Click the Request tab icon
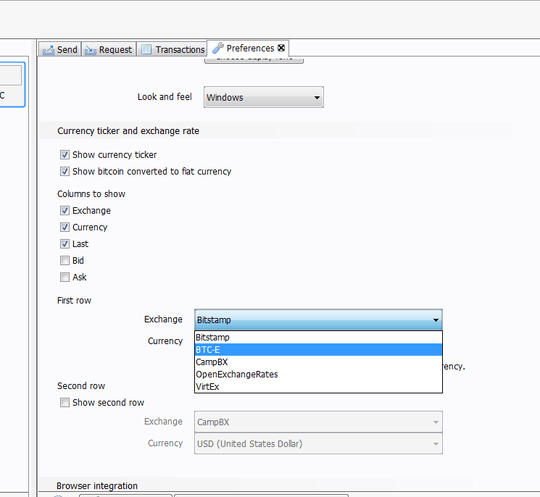The image size is (540, 497). pyautogui.click(x=91, y=50)
